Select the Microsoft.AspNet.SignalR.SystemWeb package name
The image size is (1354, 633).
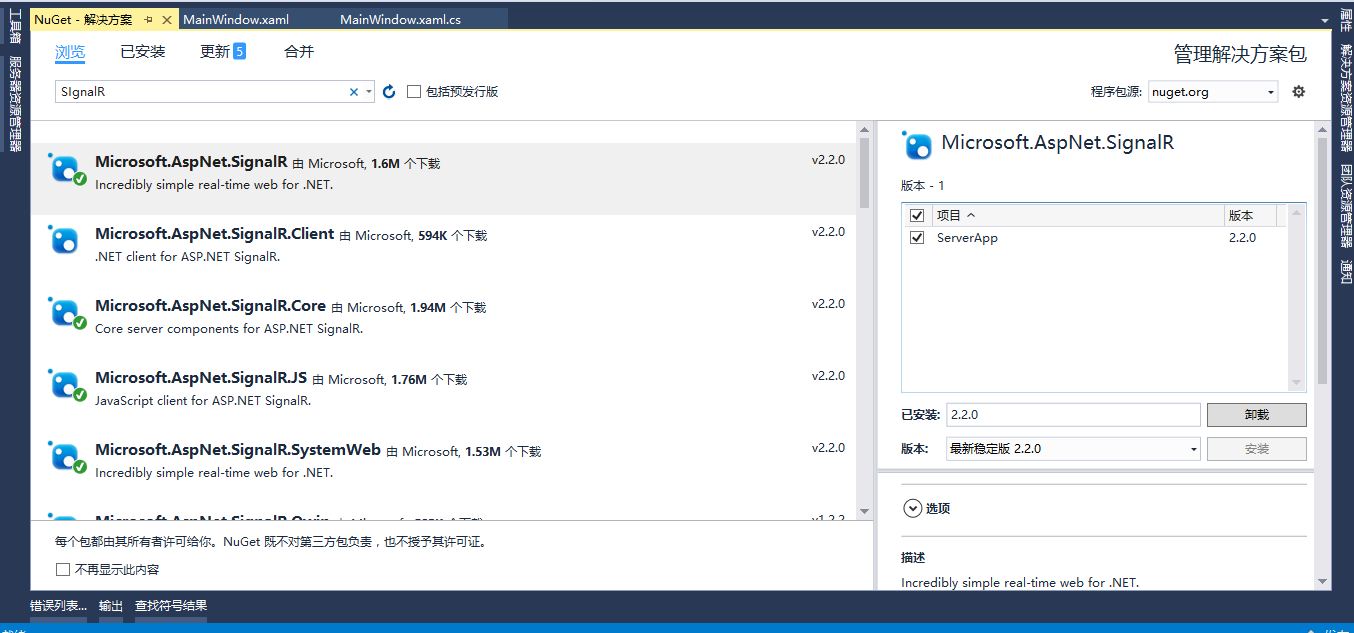(238, 450)
